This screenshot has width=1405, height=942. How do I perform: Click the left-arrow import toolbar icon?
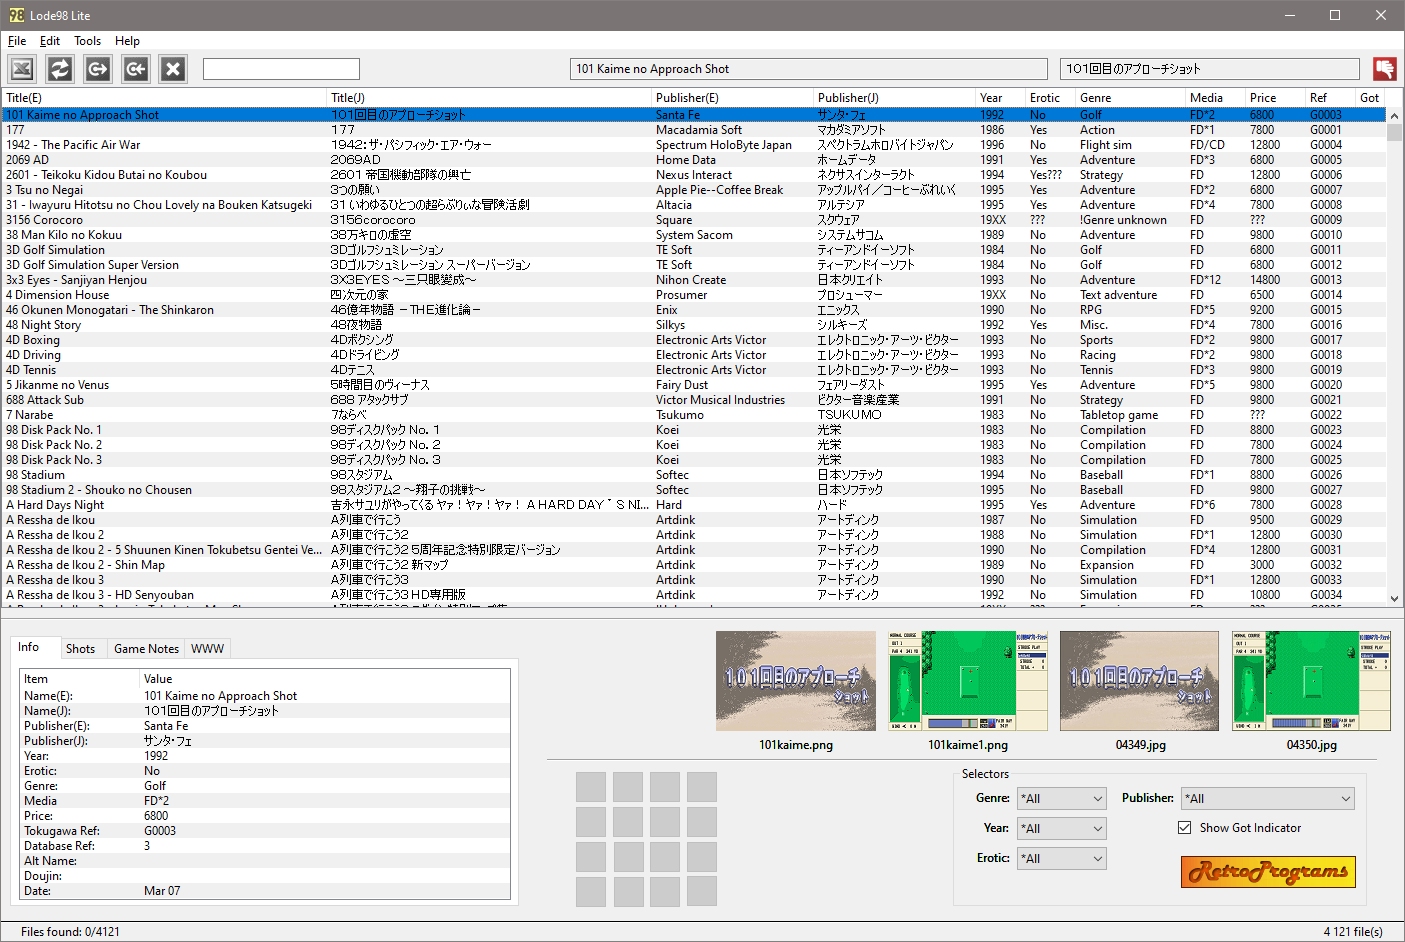click(x=136, y=68)
